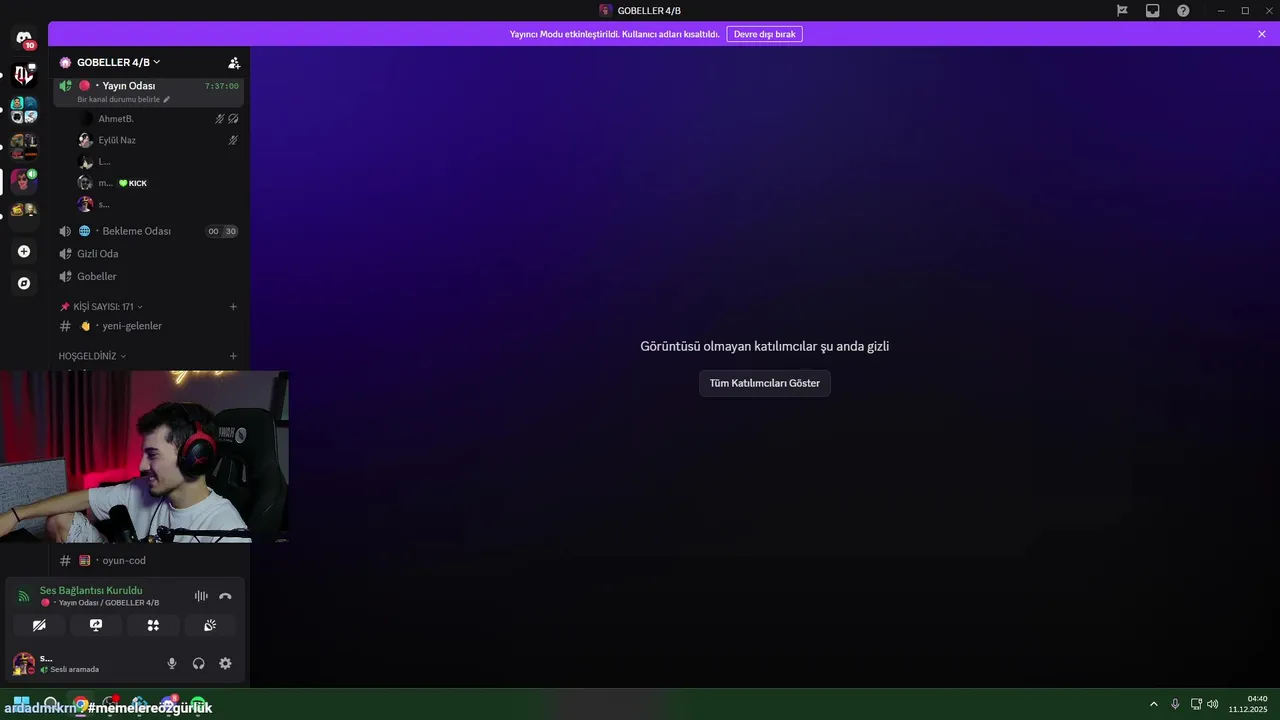The height and width of the screenshot is (720, 1280).
Task: Edit channel status pencil icon
Action: pyautogui.click(x=167, y=100)
